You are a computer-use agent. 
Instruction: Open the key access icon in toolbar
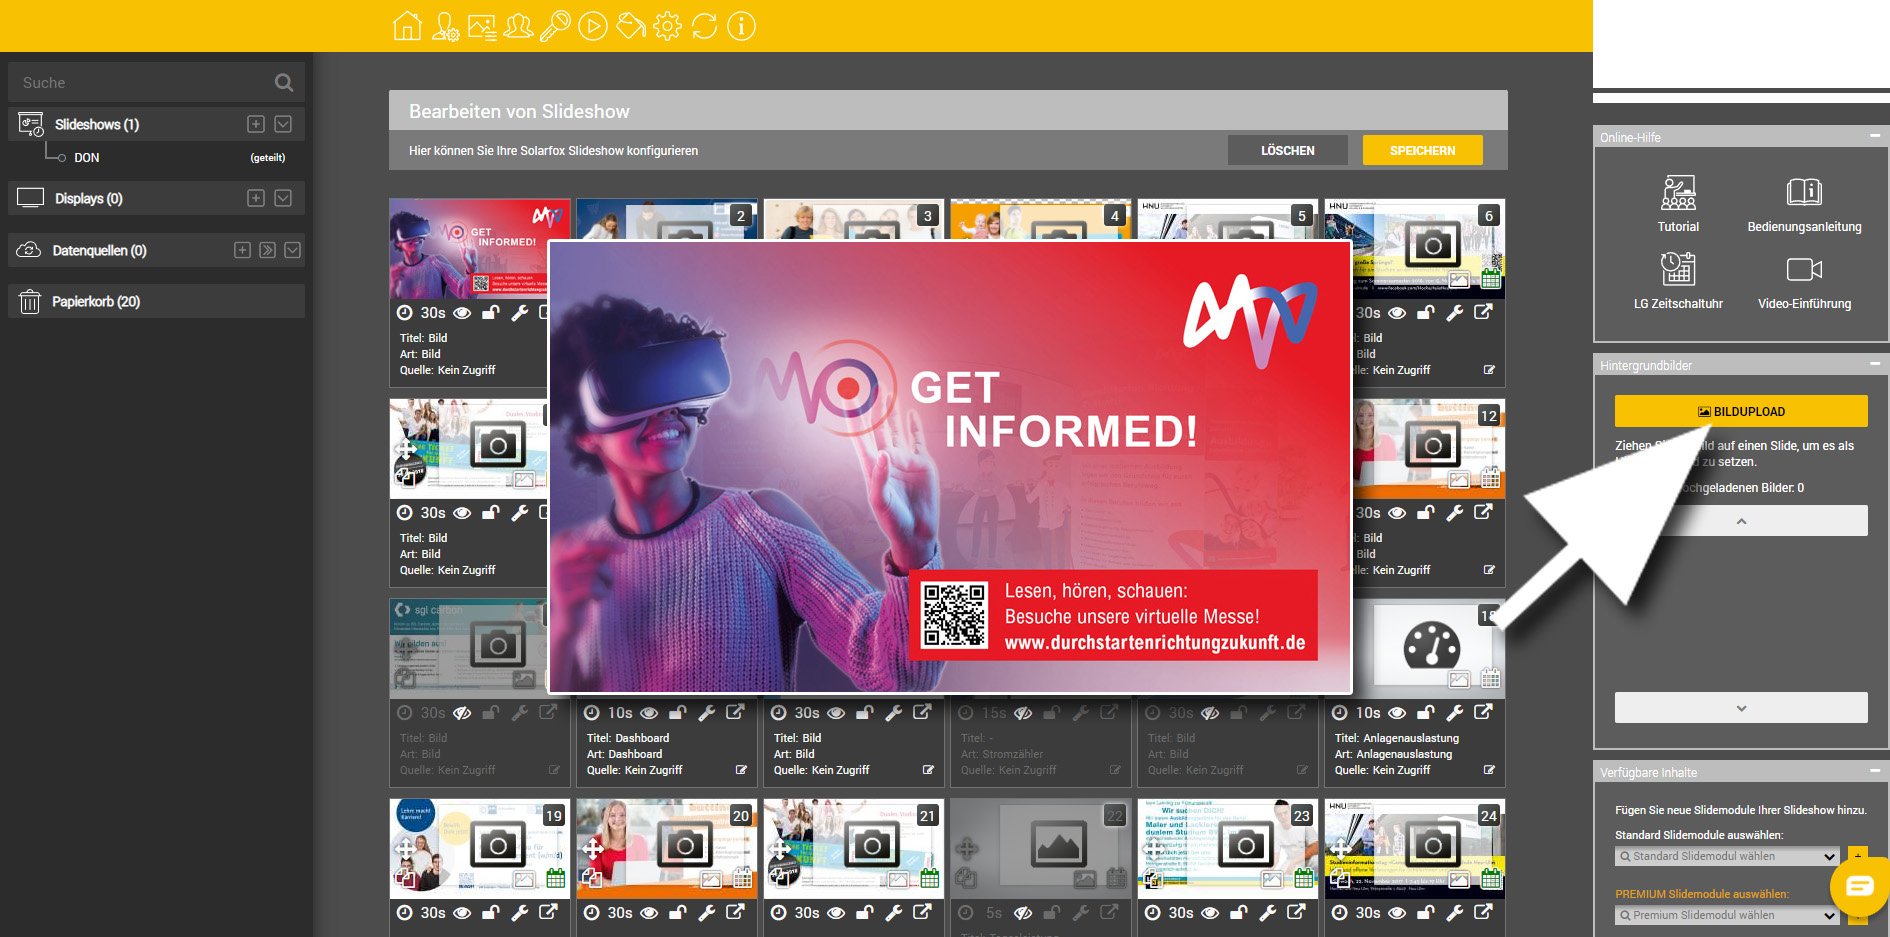[x=555, y=26]
